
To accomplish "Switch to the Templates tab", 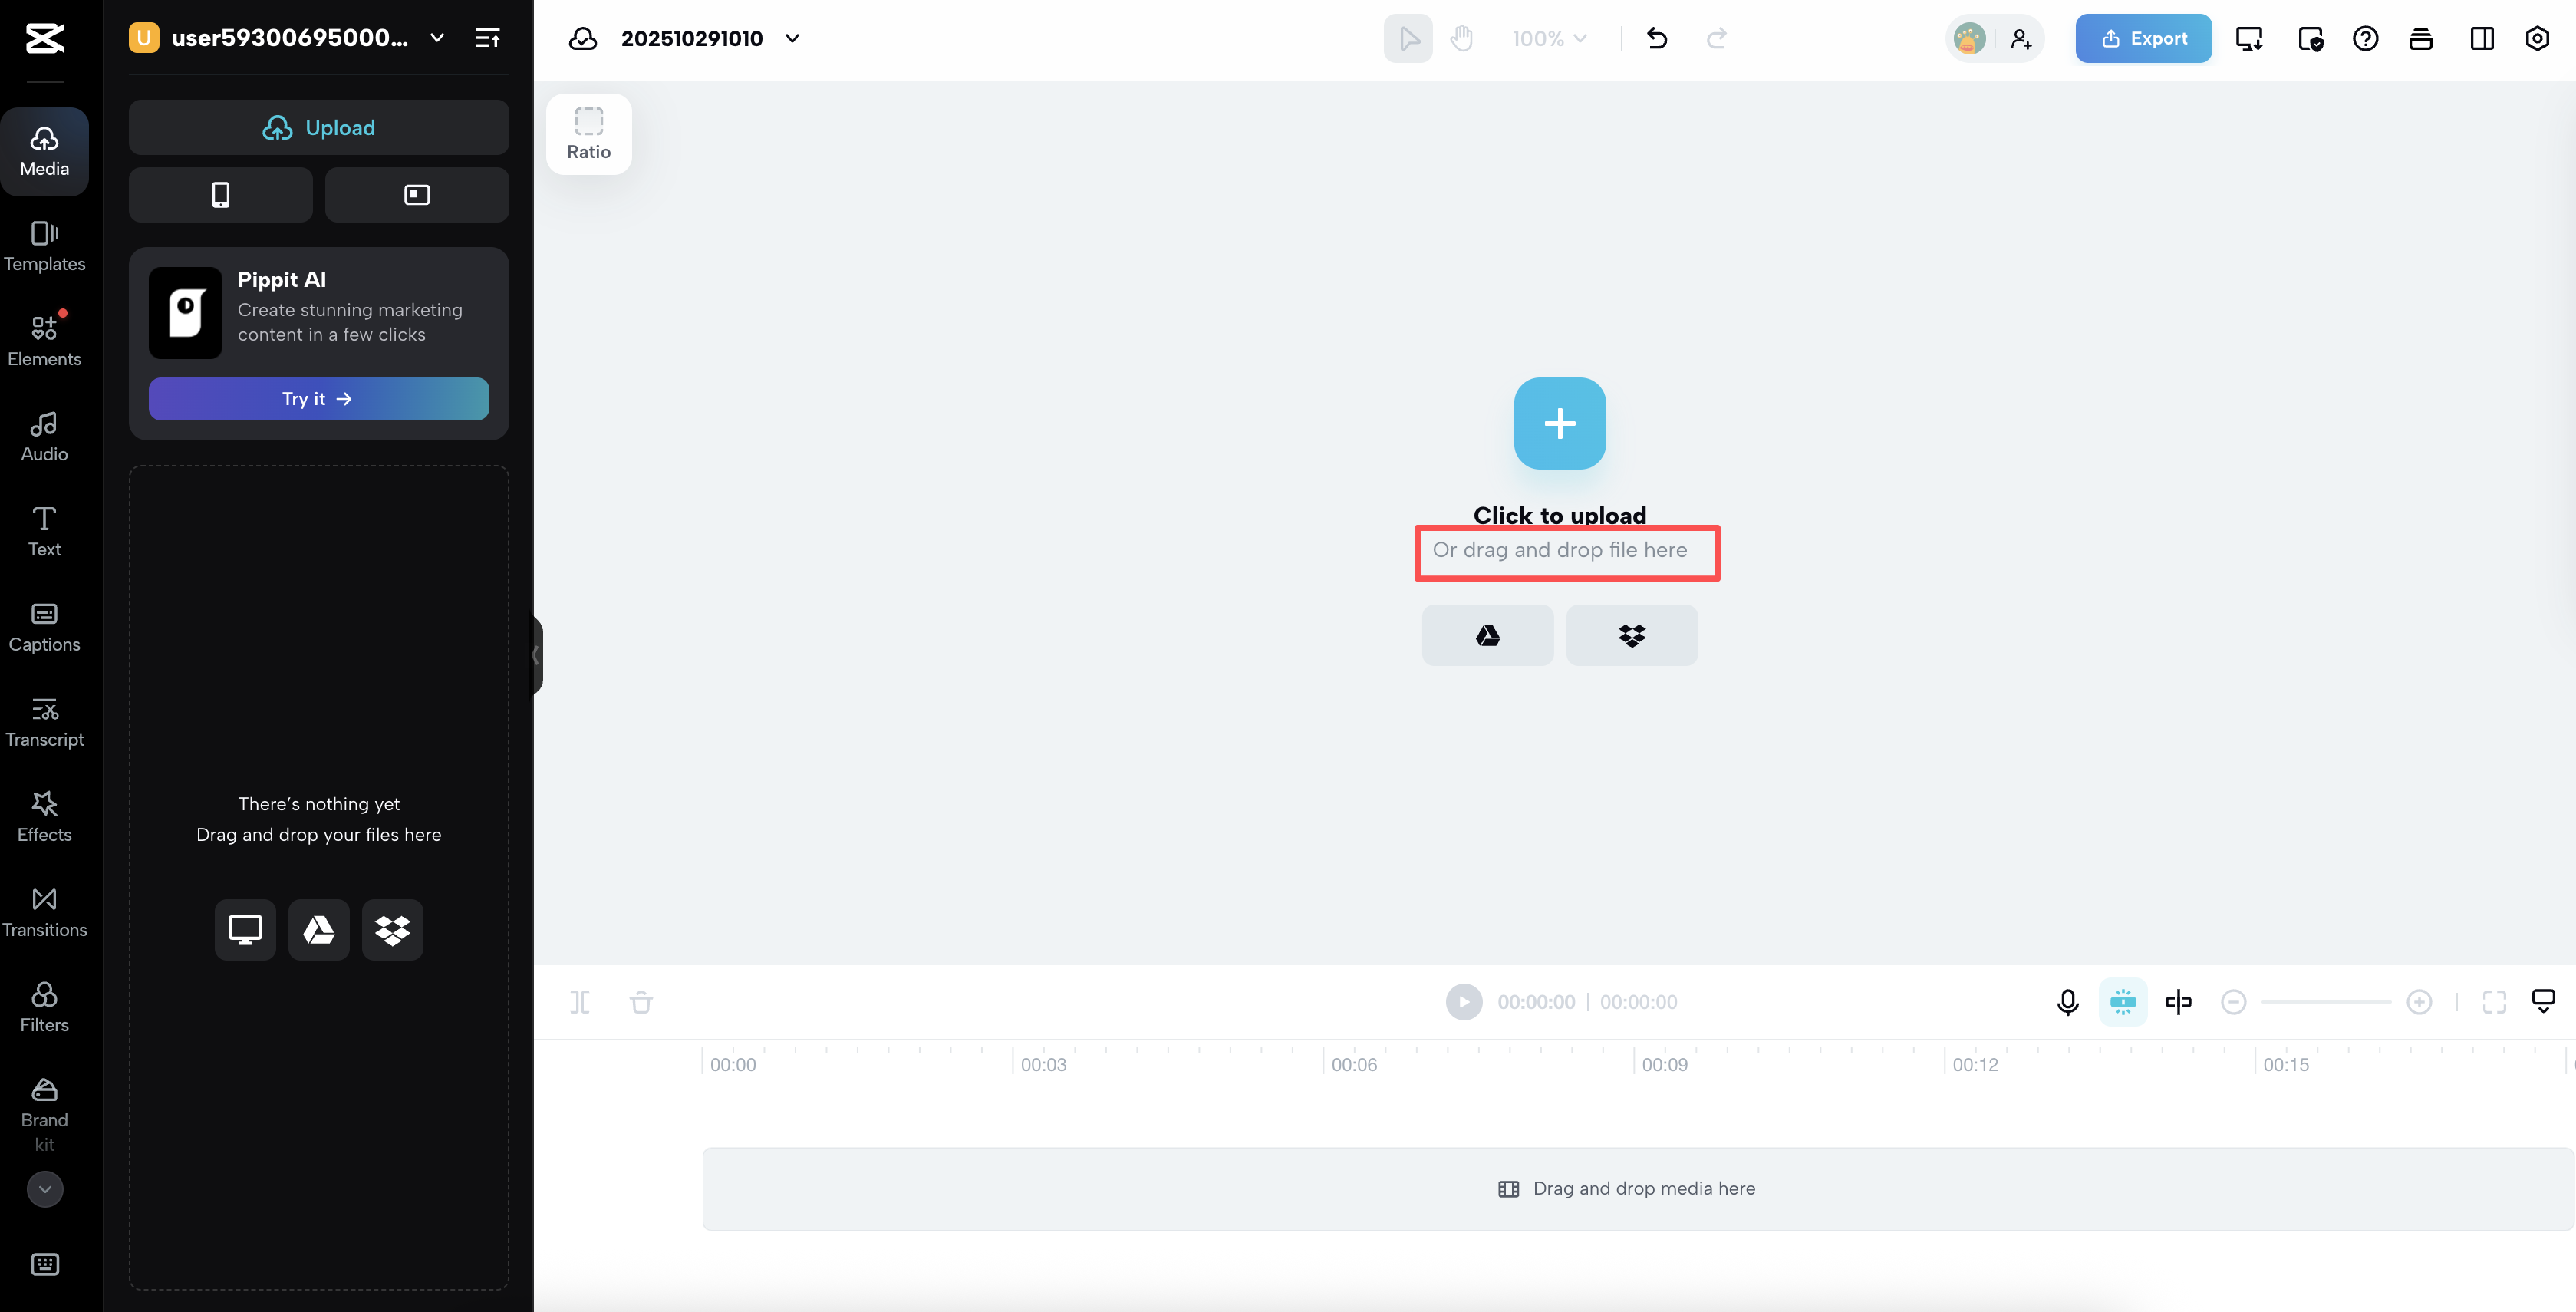I will 44,246.
